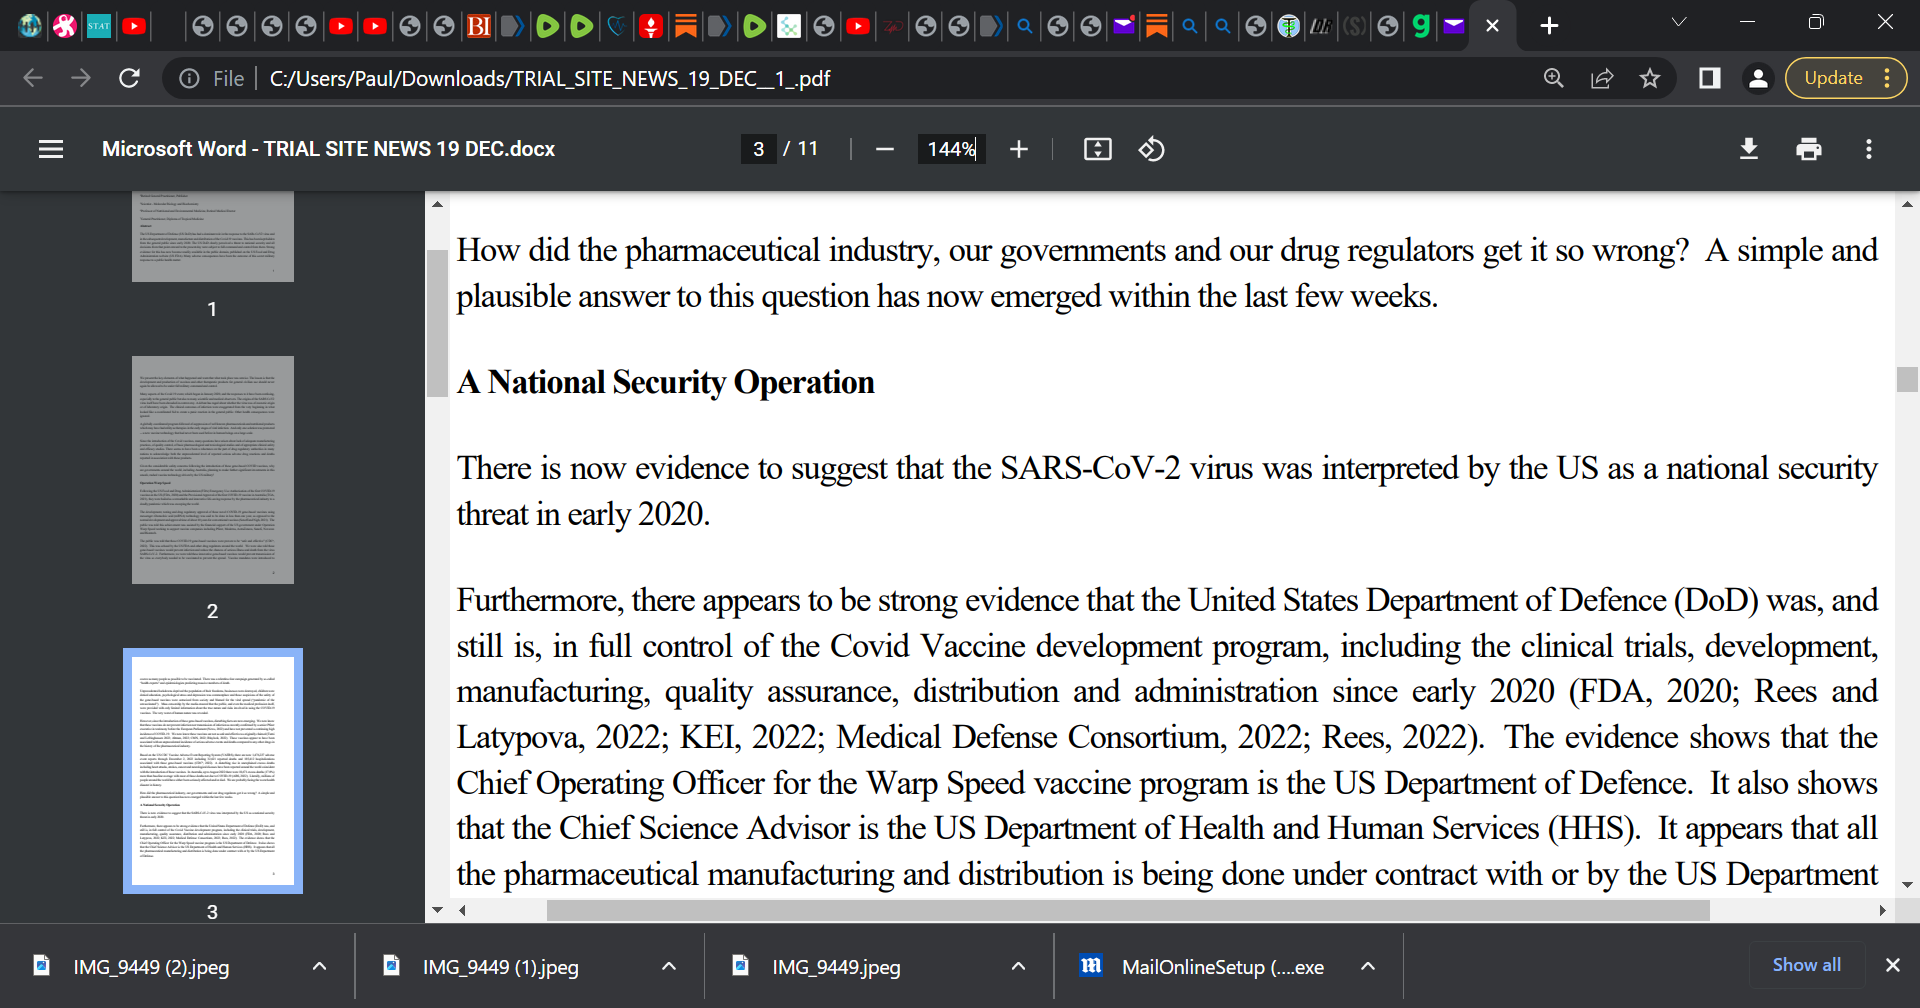Edit the 144% zoom level field
This screenshot has width=1920, height=1008.
click(x=952, y=149)
